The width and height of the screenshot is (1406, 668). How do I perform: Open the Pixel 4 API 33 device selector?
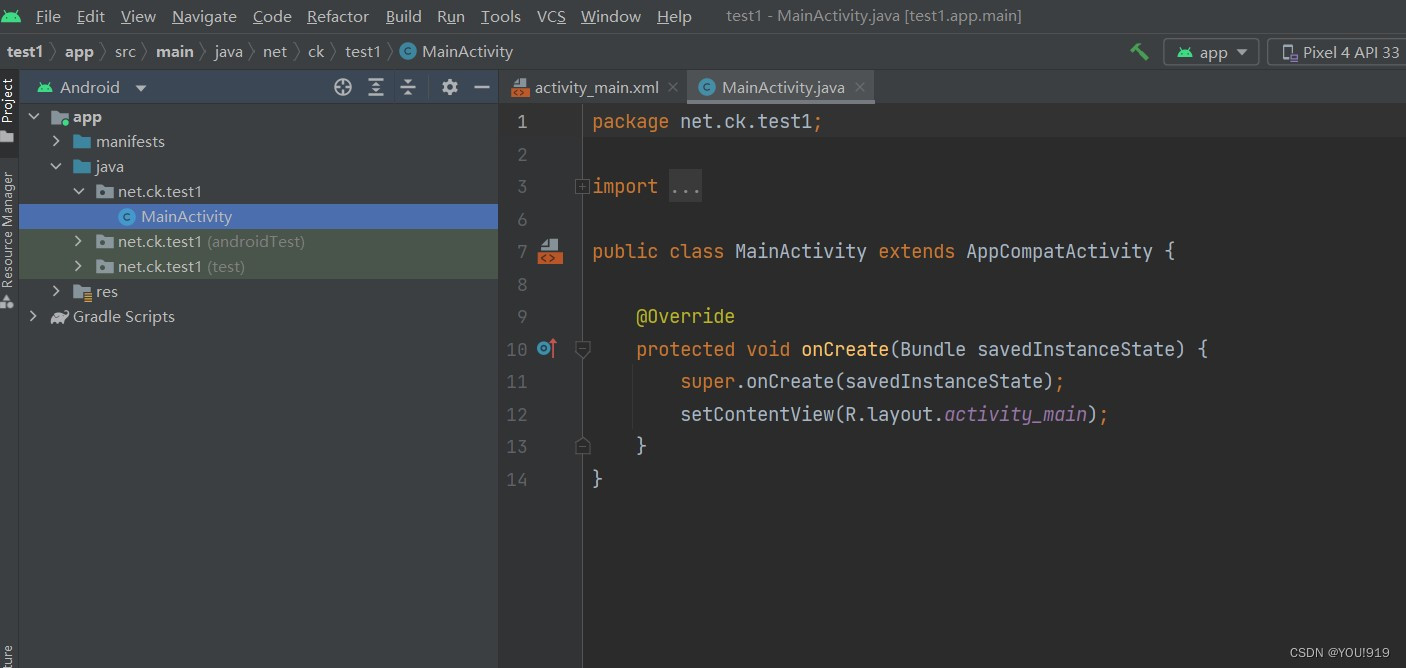click(1338, 52)
